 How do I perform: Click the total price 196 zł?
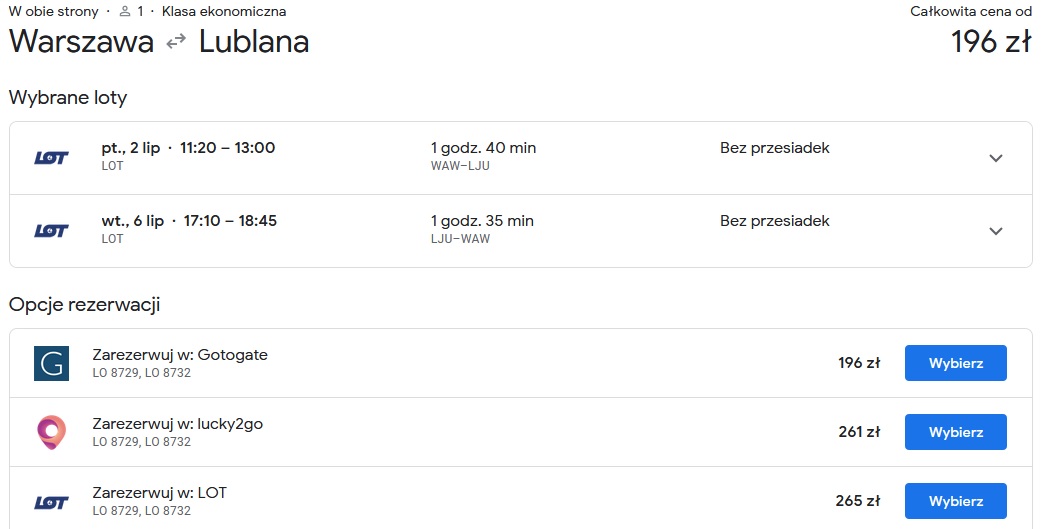tap(991, 42)
